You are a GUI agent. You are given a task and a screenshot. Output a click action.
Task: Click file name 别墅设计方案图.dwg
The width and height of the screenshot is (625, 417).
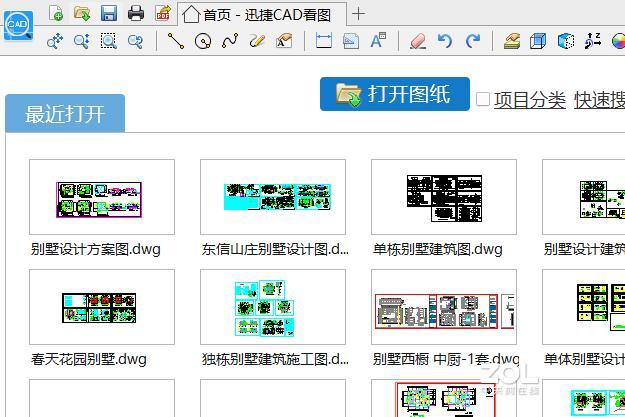coord(96,250)
